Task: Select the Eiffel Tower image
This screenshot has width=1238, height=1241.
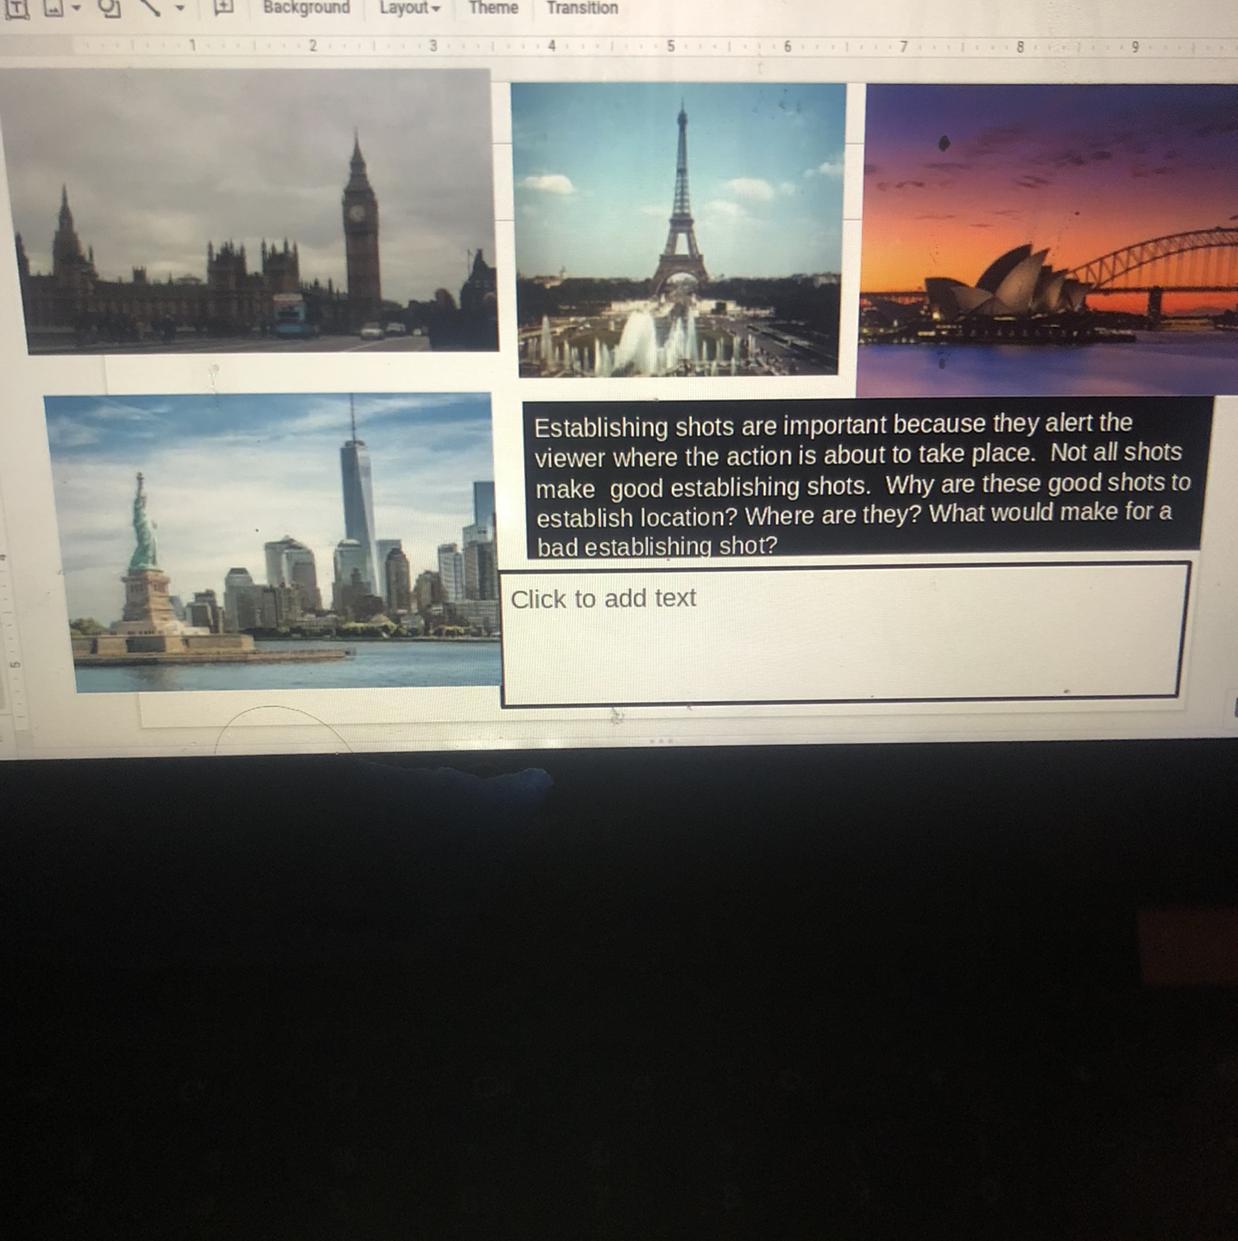Action: pyautogui.click(x=679, y=229)
